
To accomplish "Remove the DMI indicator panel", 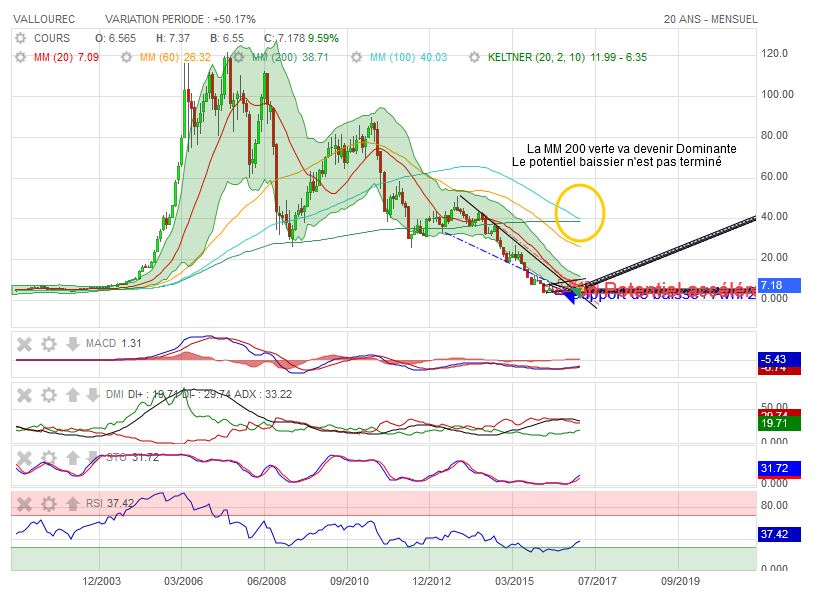I will tap(24, 395).
